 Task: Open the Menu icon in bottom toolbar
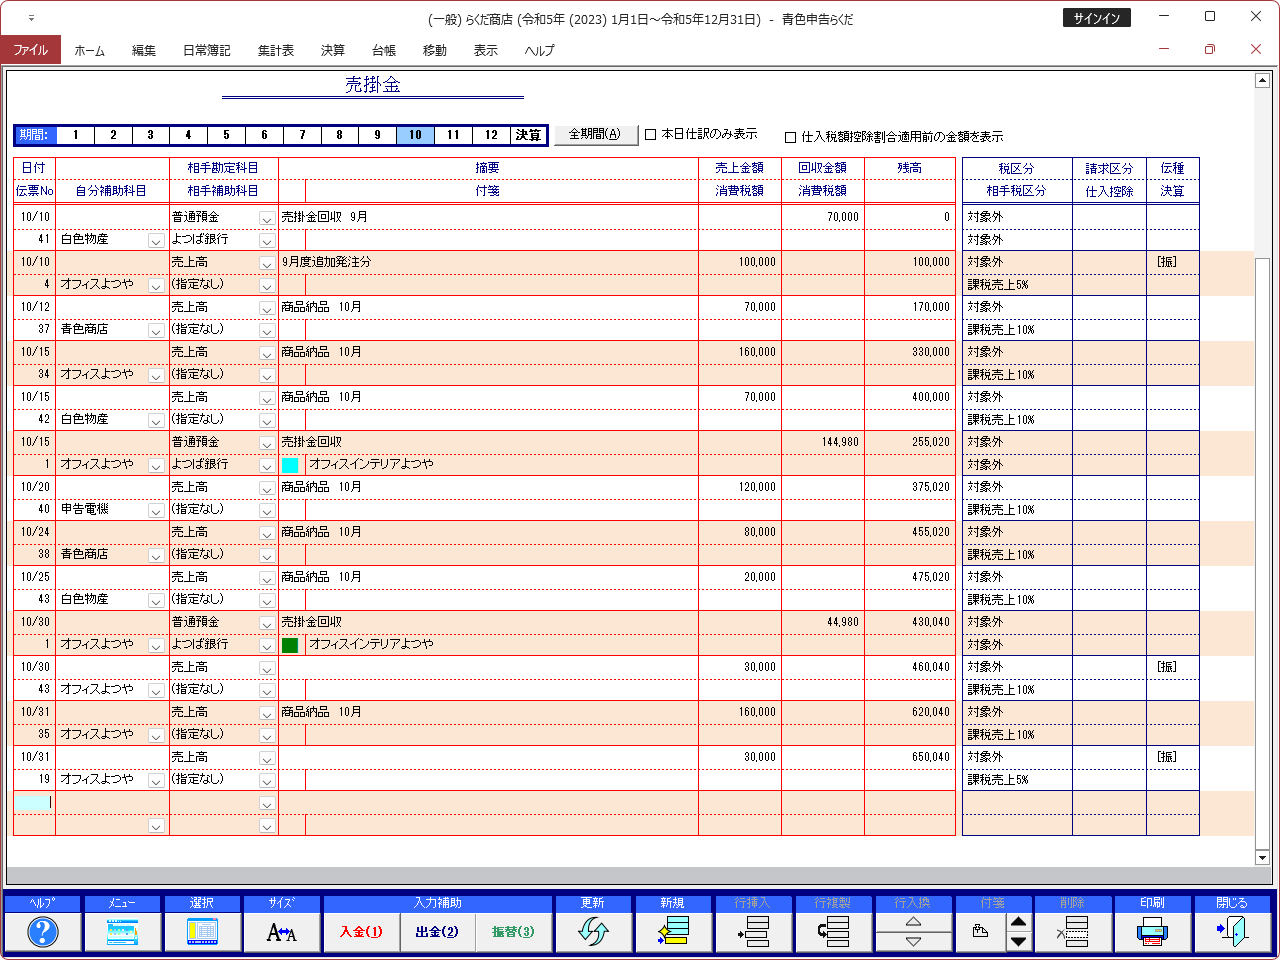[x=122, y=932]
